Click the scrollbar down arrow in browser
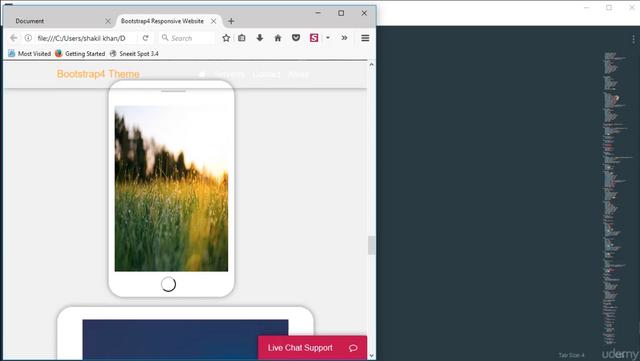The image size is (640, 361). pyautogui.click(x=371, y=356)
